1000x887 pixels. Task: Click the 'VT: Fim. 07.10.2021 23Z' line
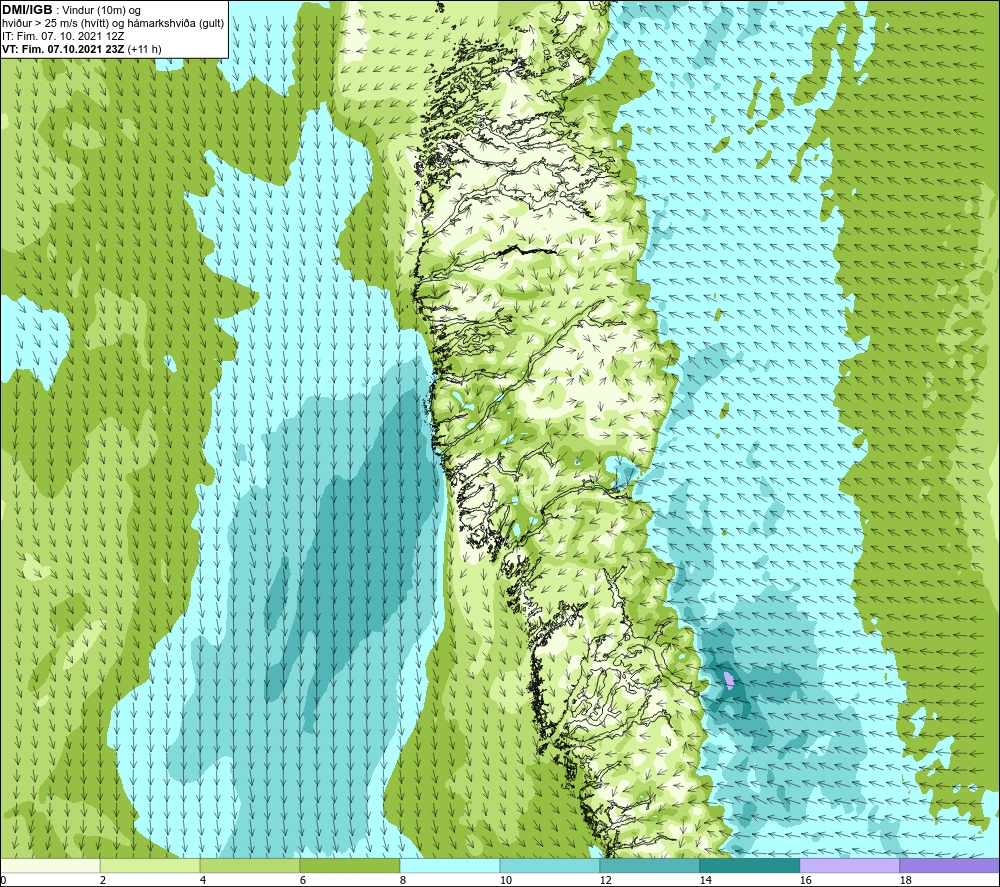(x=63, y=49)
